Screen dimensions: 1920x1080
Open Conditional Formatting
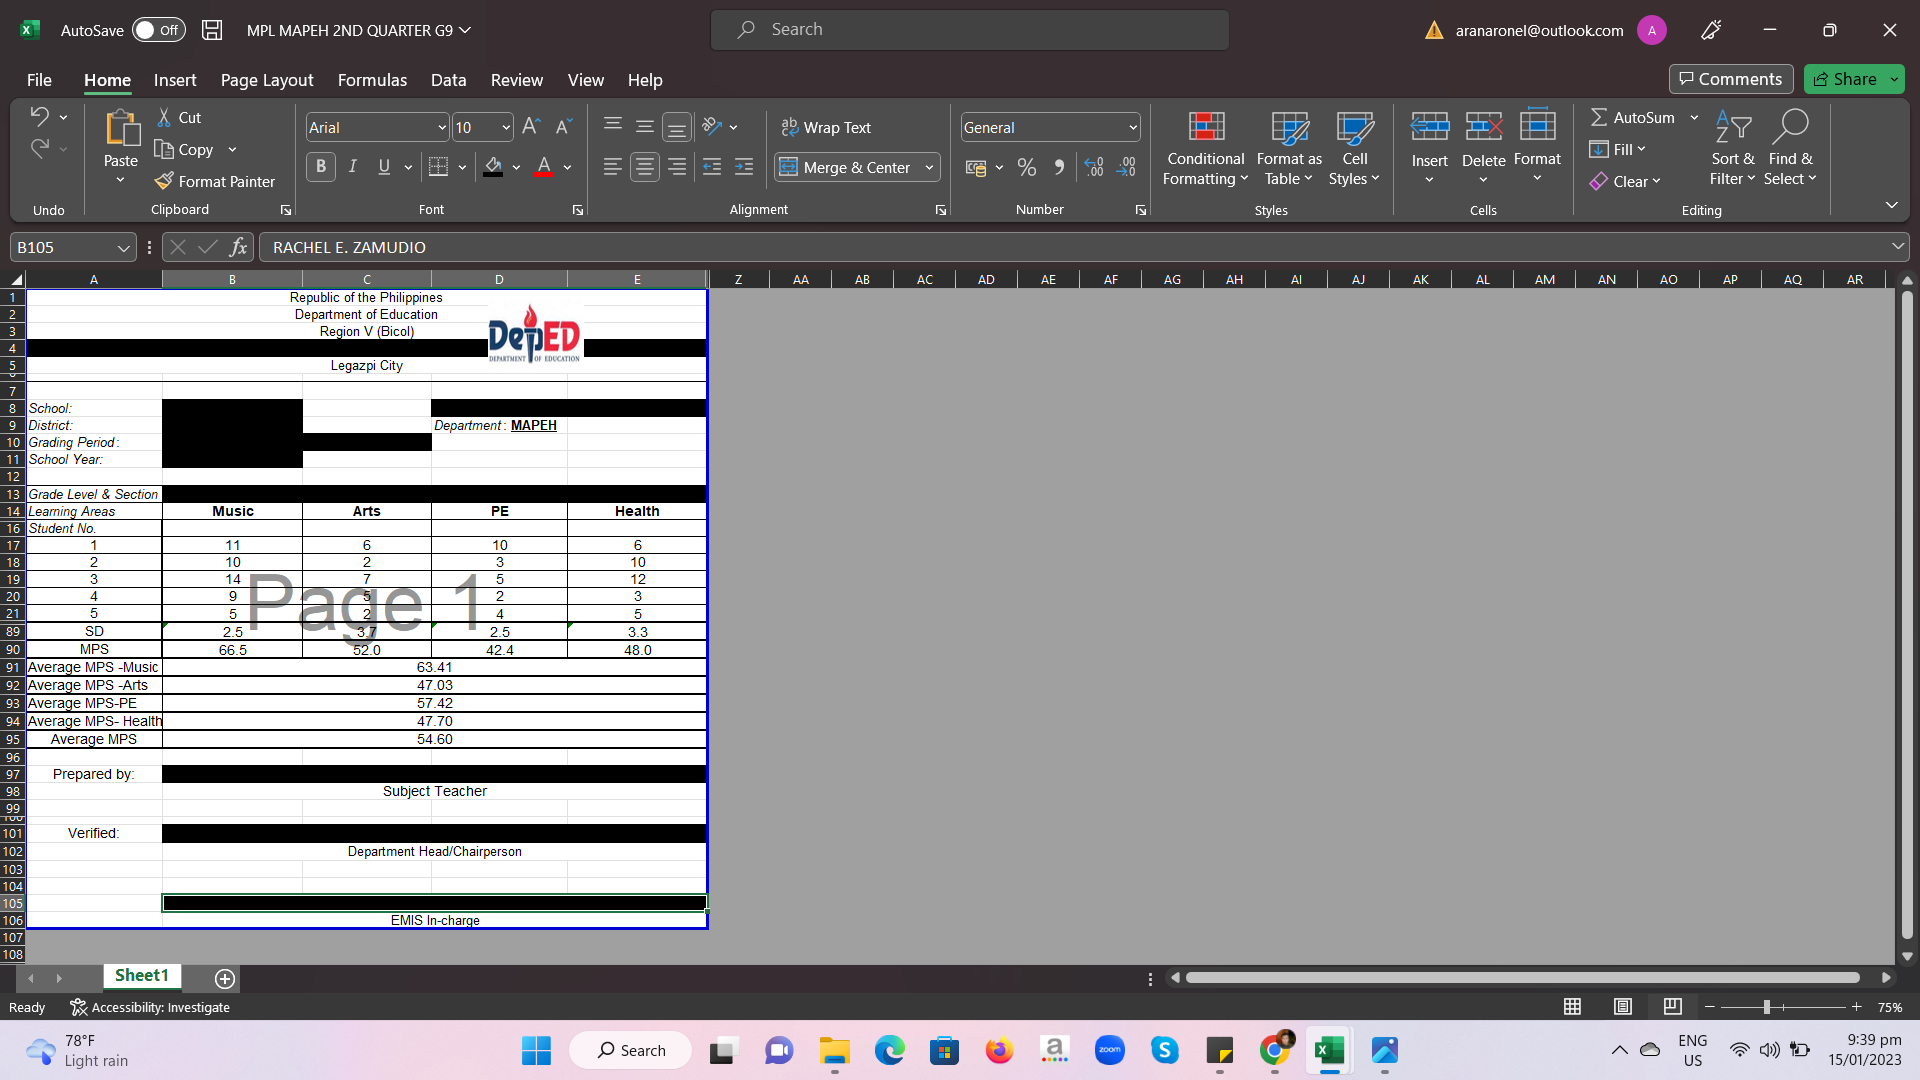coord(1205,148)
